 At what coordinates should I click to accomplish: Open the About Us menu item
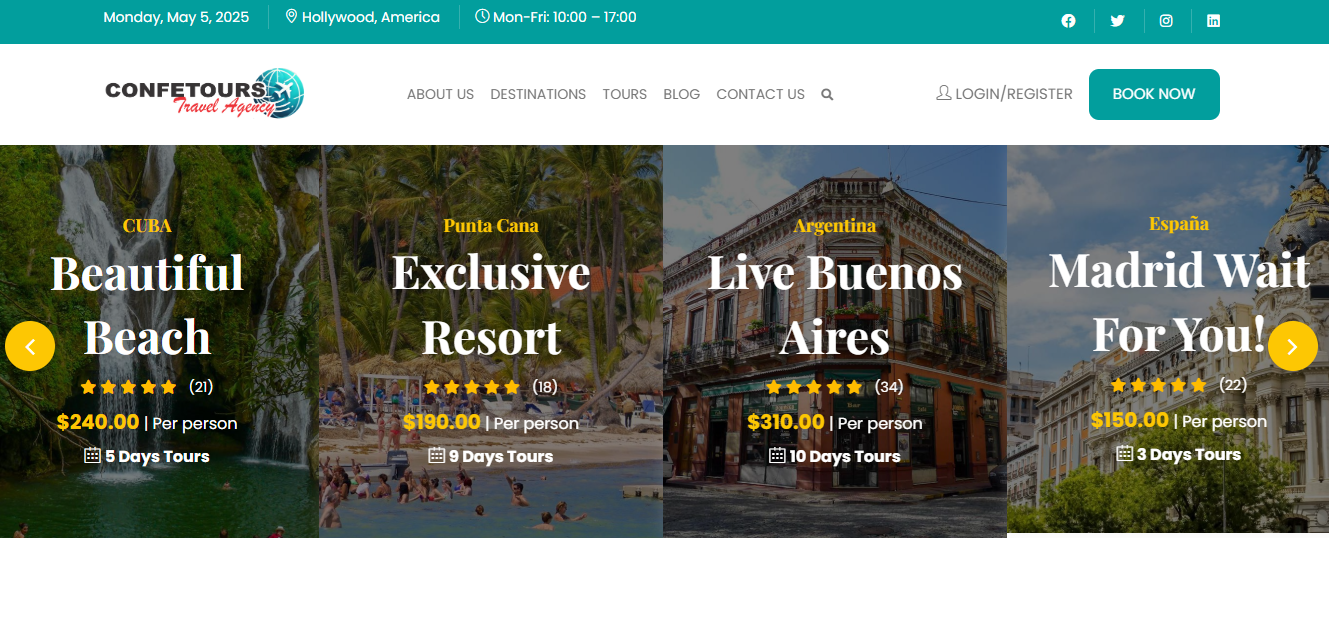[x=440, y=94]
